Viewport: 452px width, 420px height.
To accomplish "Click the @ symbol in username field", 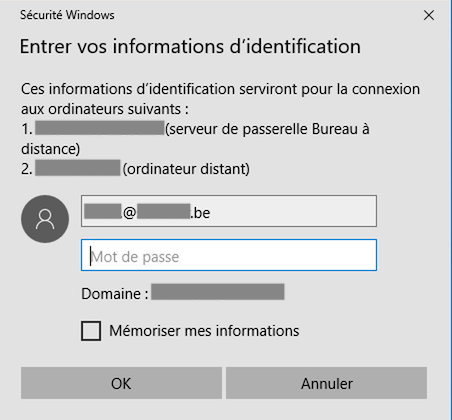I will click(129, 213).
